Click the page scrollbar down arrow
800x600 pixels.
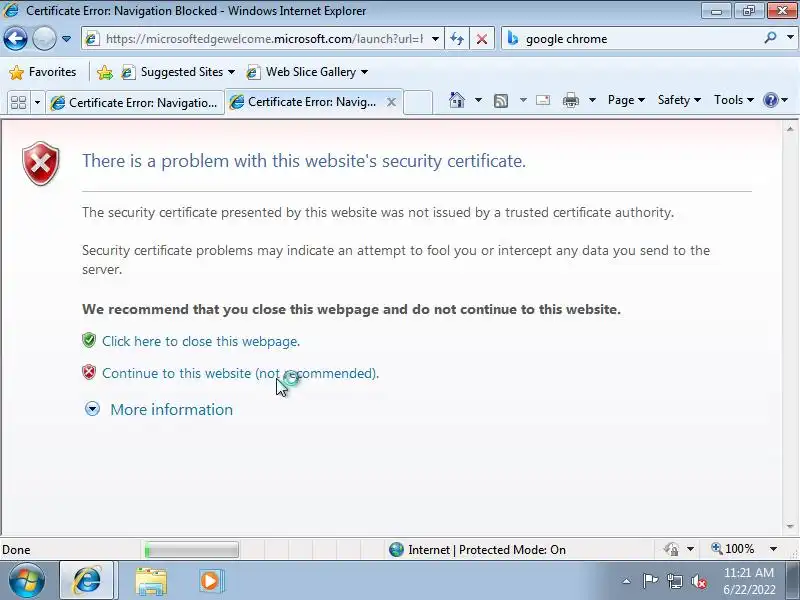(x=790, y=527)
